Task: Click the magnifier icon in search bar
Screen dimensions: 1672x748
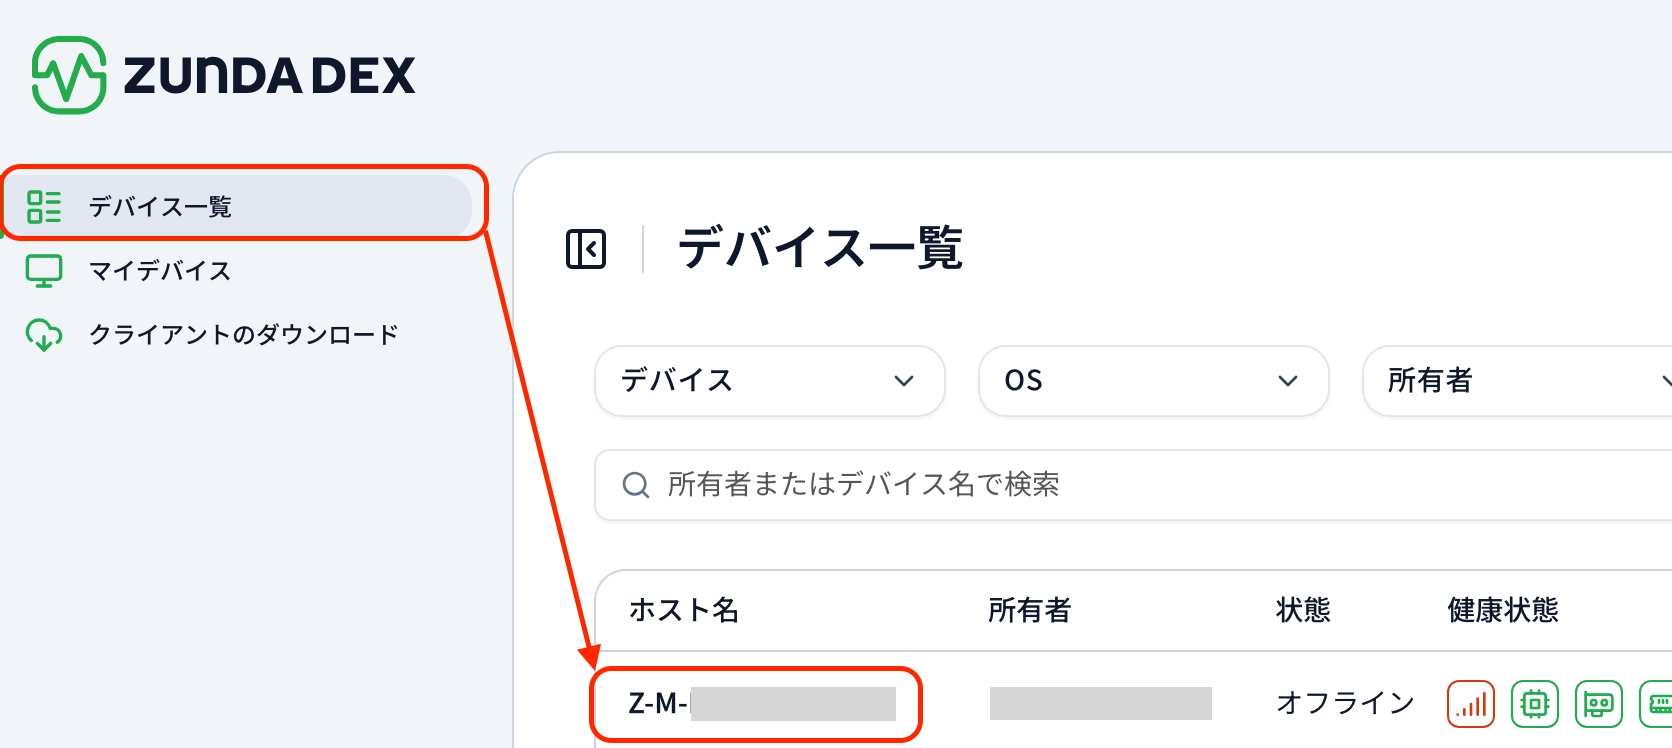Action: (x=636, y=485)
